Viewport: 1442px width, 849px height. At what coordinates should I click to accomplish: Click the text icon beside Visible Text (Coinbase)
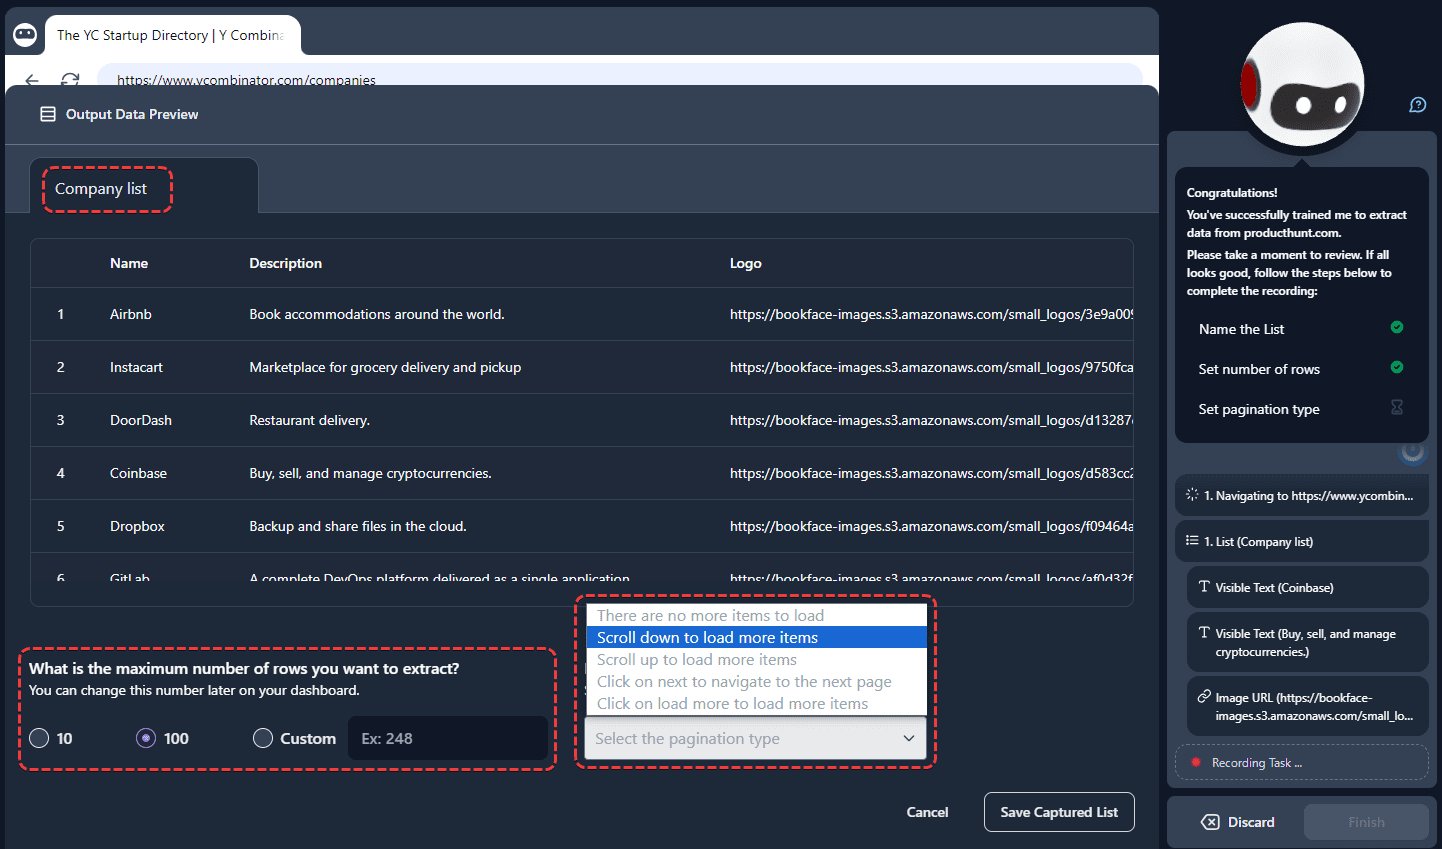[1204, 586]
